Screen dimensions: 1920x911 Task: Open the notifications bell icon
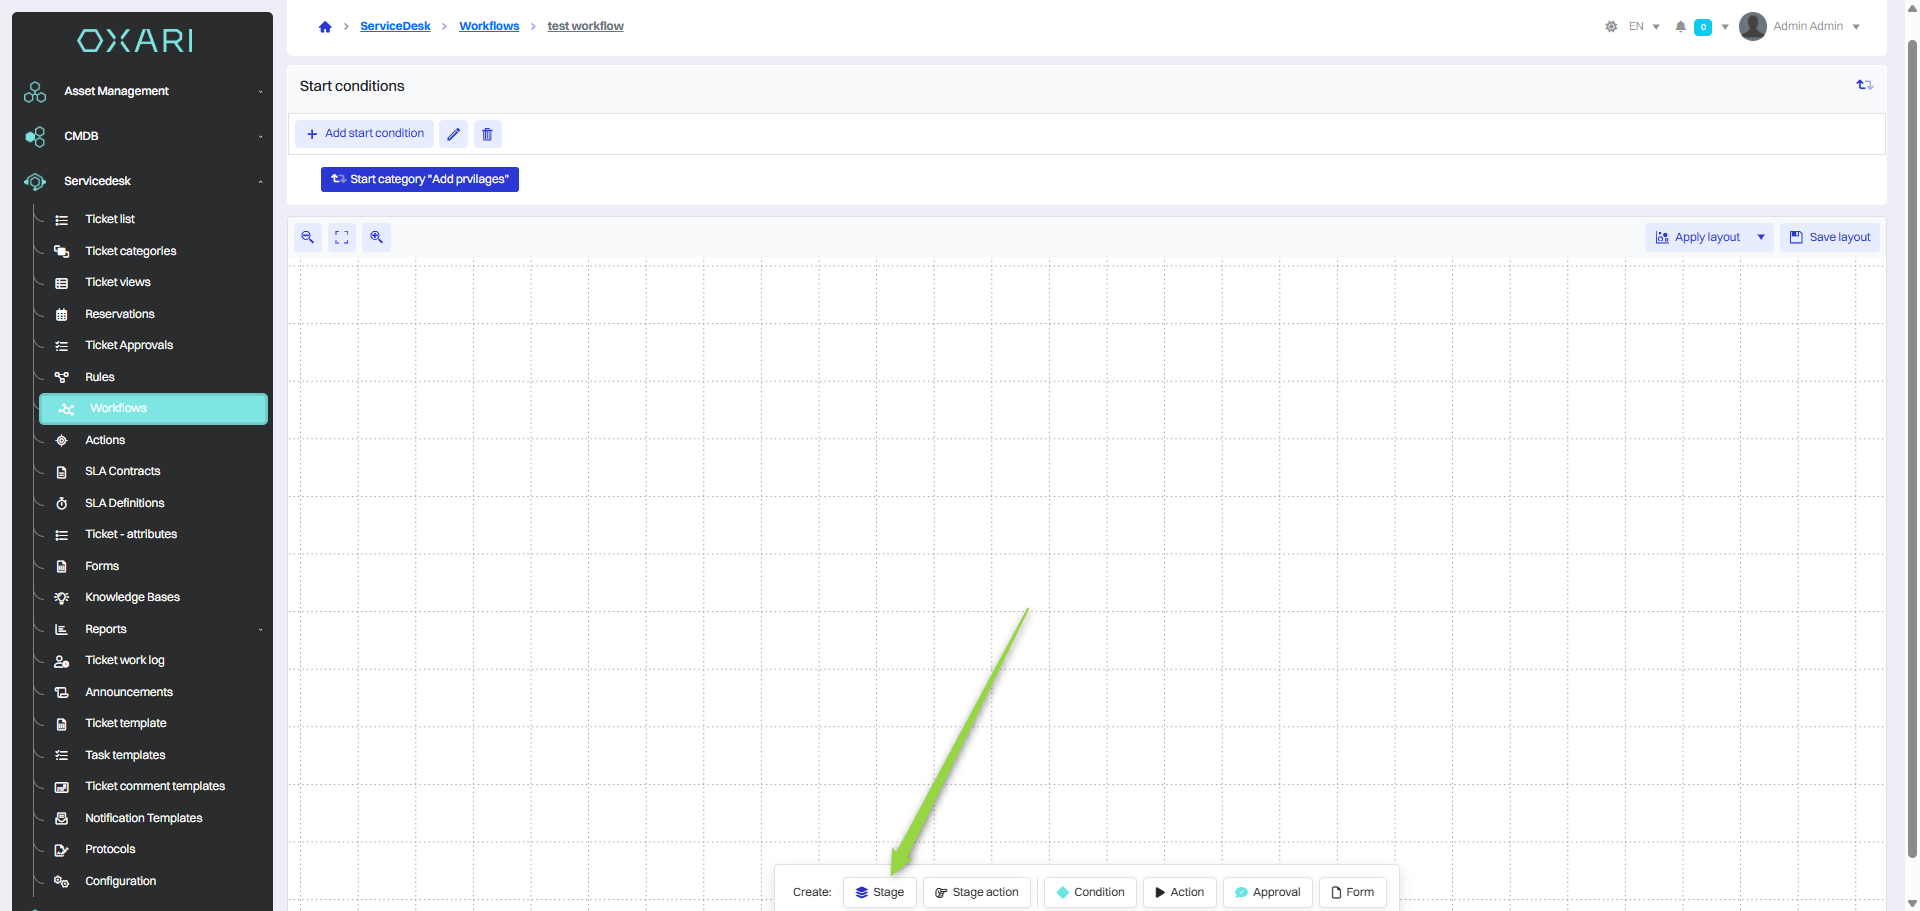[1681, 27]
